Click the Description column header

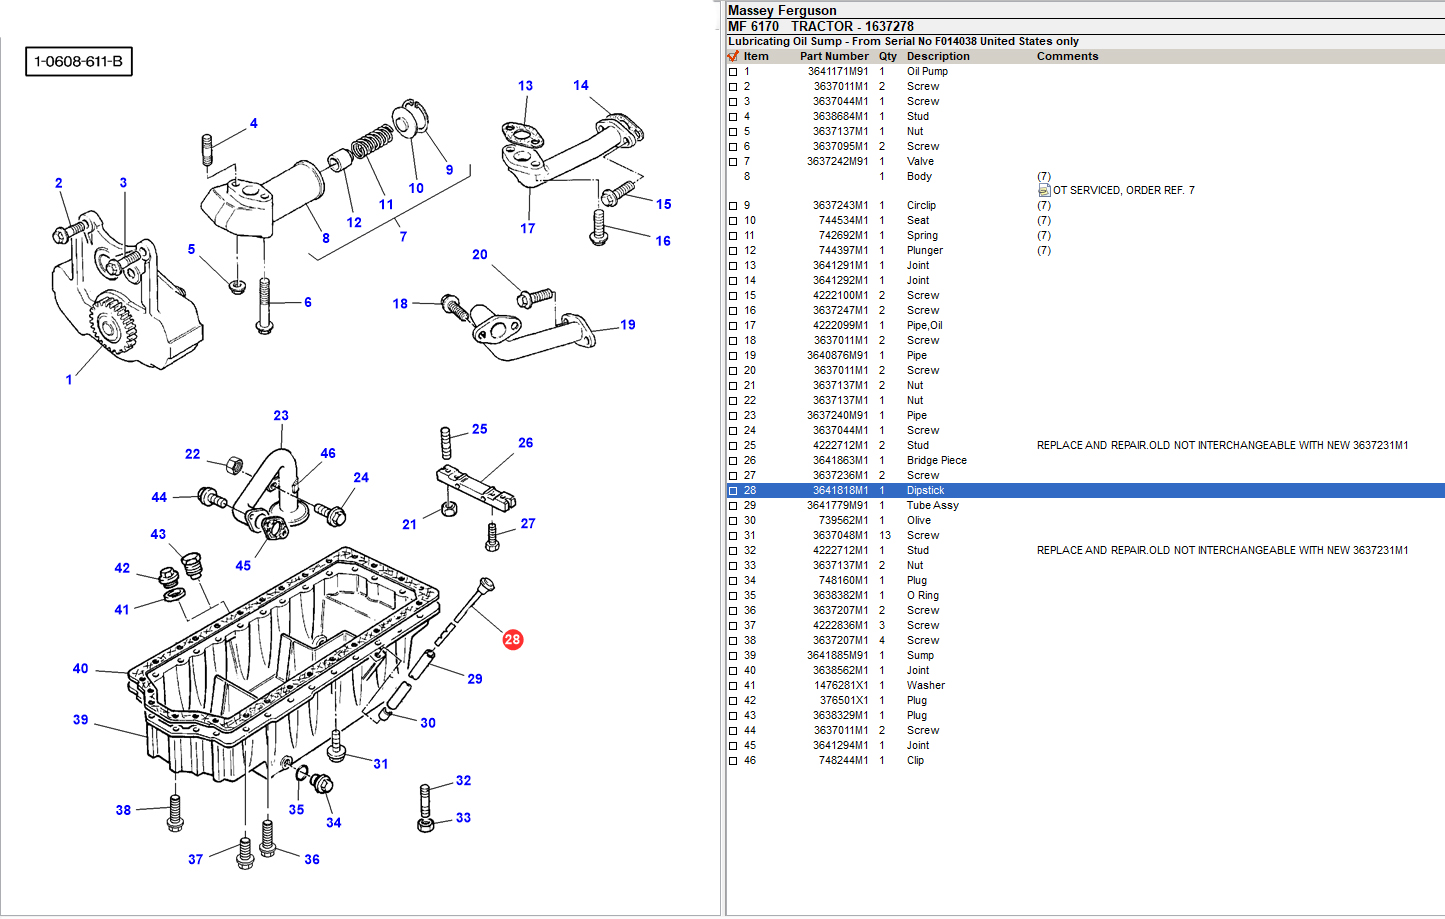pos(938,56)
